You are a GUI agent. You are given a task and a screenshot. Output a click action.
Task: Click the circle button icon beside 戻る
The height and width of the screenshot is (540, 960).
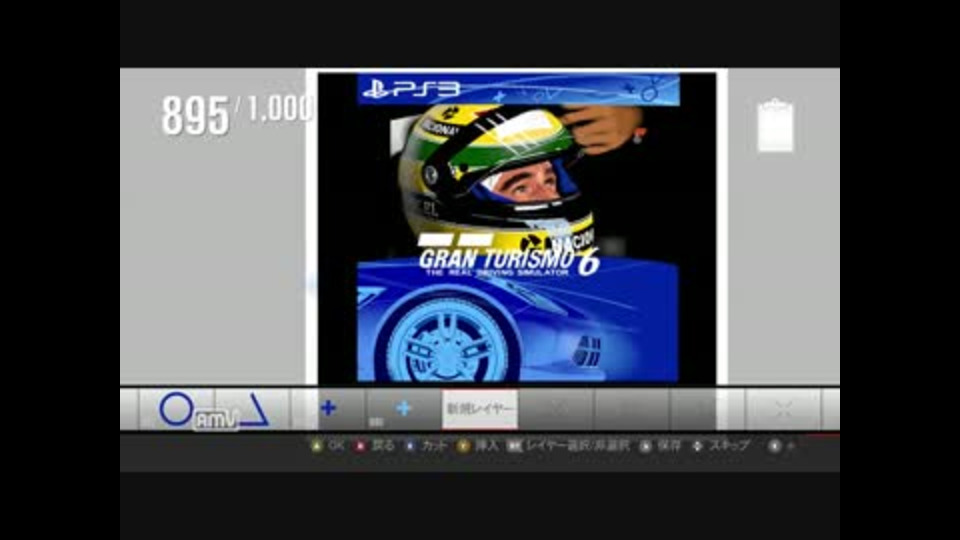[x=361, y=446]
